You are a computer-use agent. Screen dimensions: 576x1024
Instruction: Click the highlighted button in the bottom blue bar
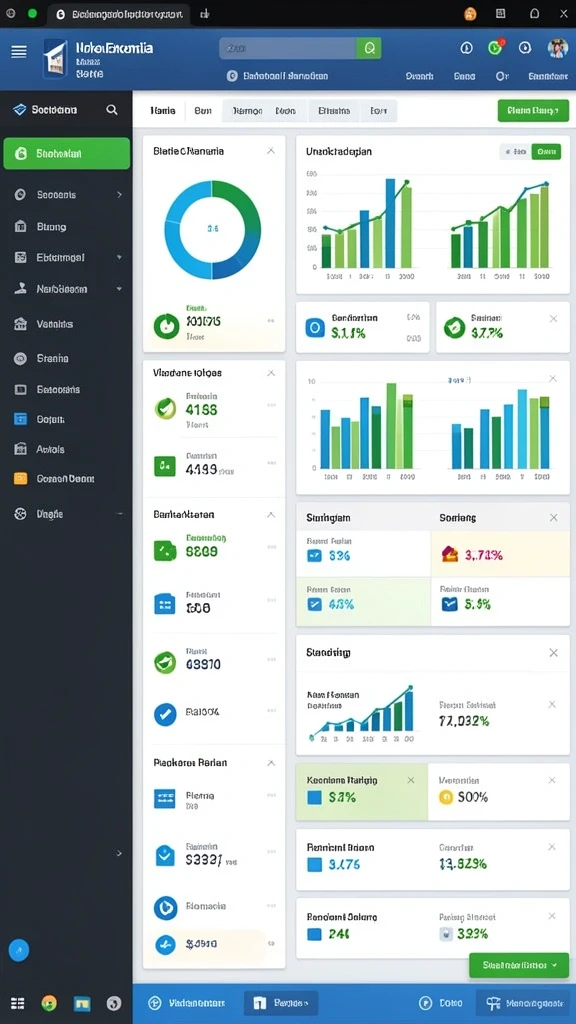[x=280, y=1002]
